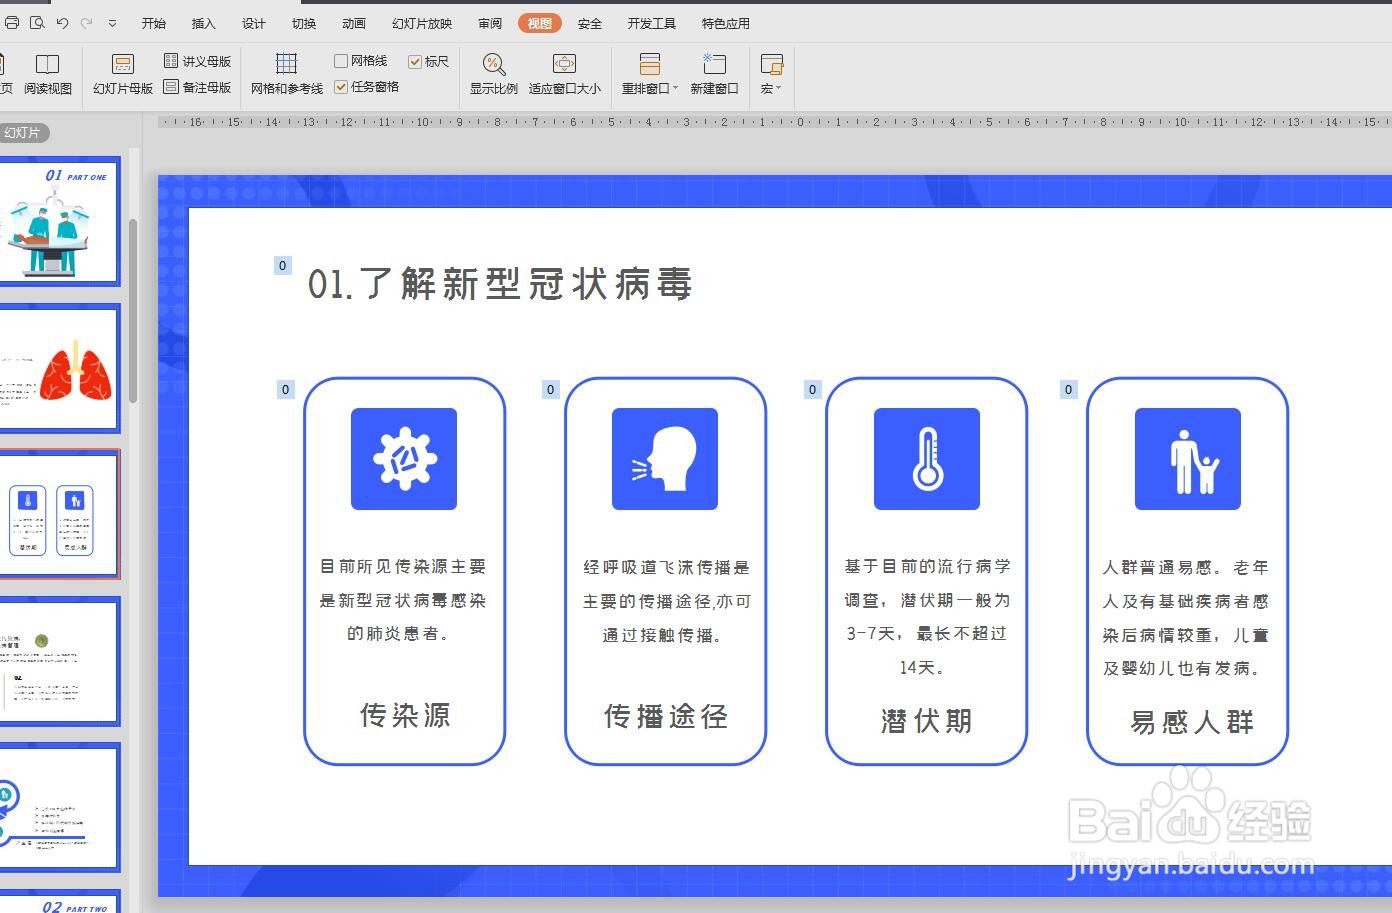Image resolution: width=1392 pixels, height=913 pixels.
Task: Click animation tag 0 beside 潜伏期 card
Action: click(812, 389)
